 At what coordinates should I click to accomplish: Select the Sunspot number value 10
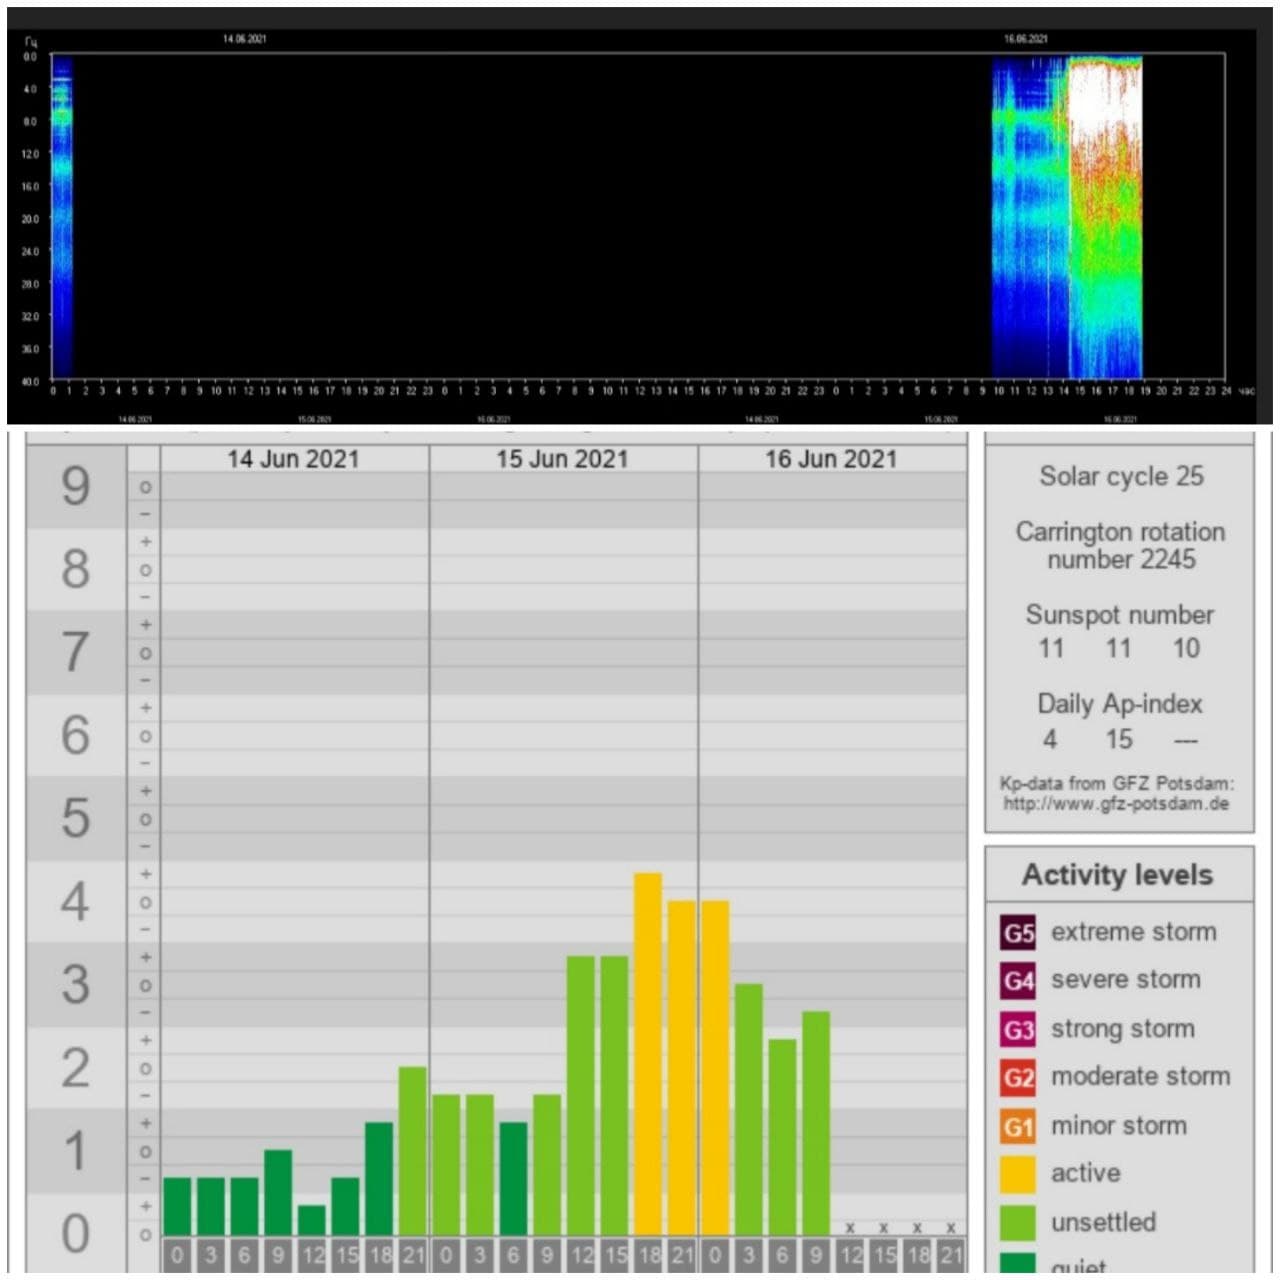(1186, 649)
